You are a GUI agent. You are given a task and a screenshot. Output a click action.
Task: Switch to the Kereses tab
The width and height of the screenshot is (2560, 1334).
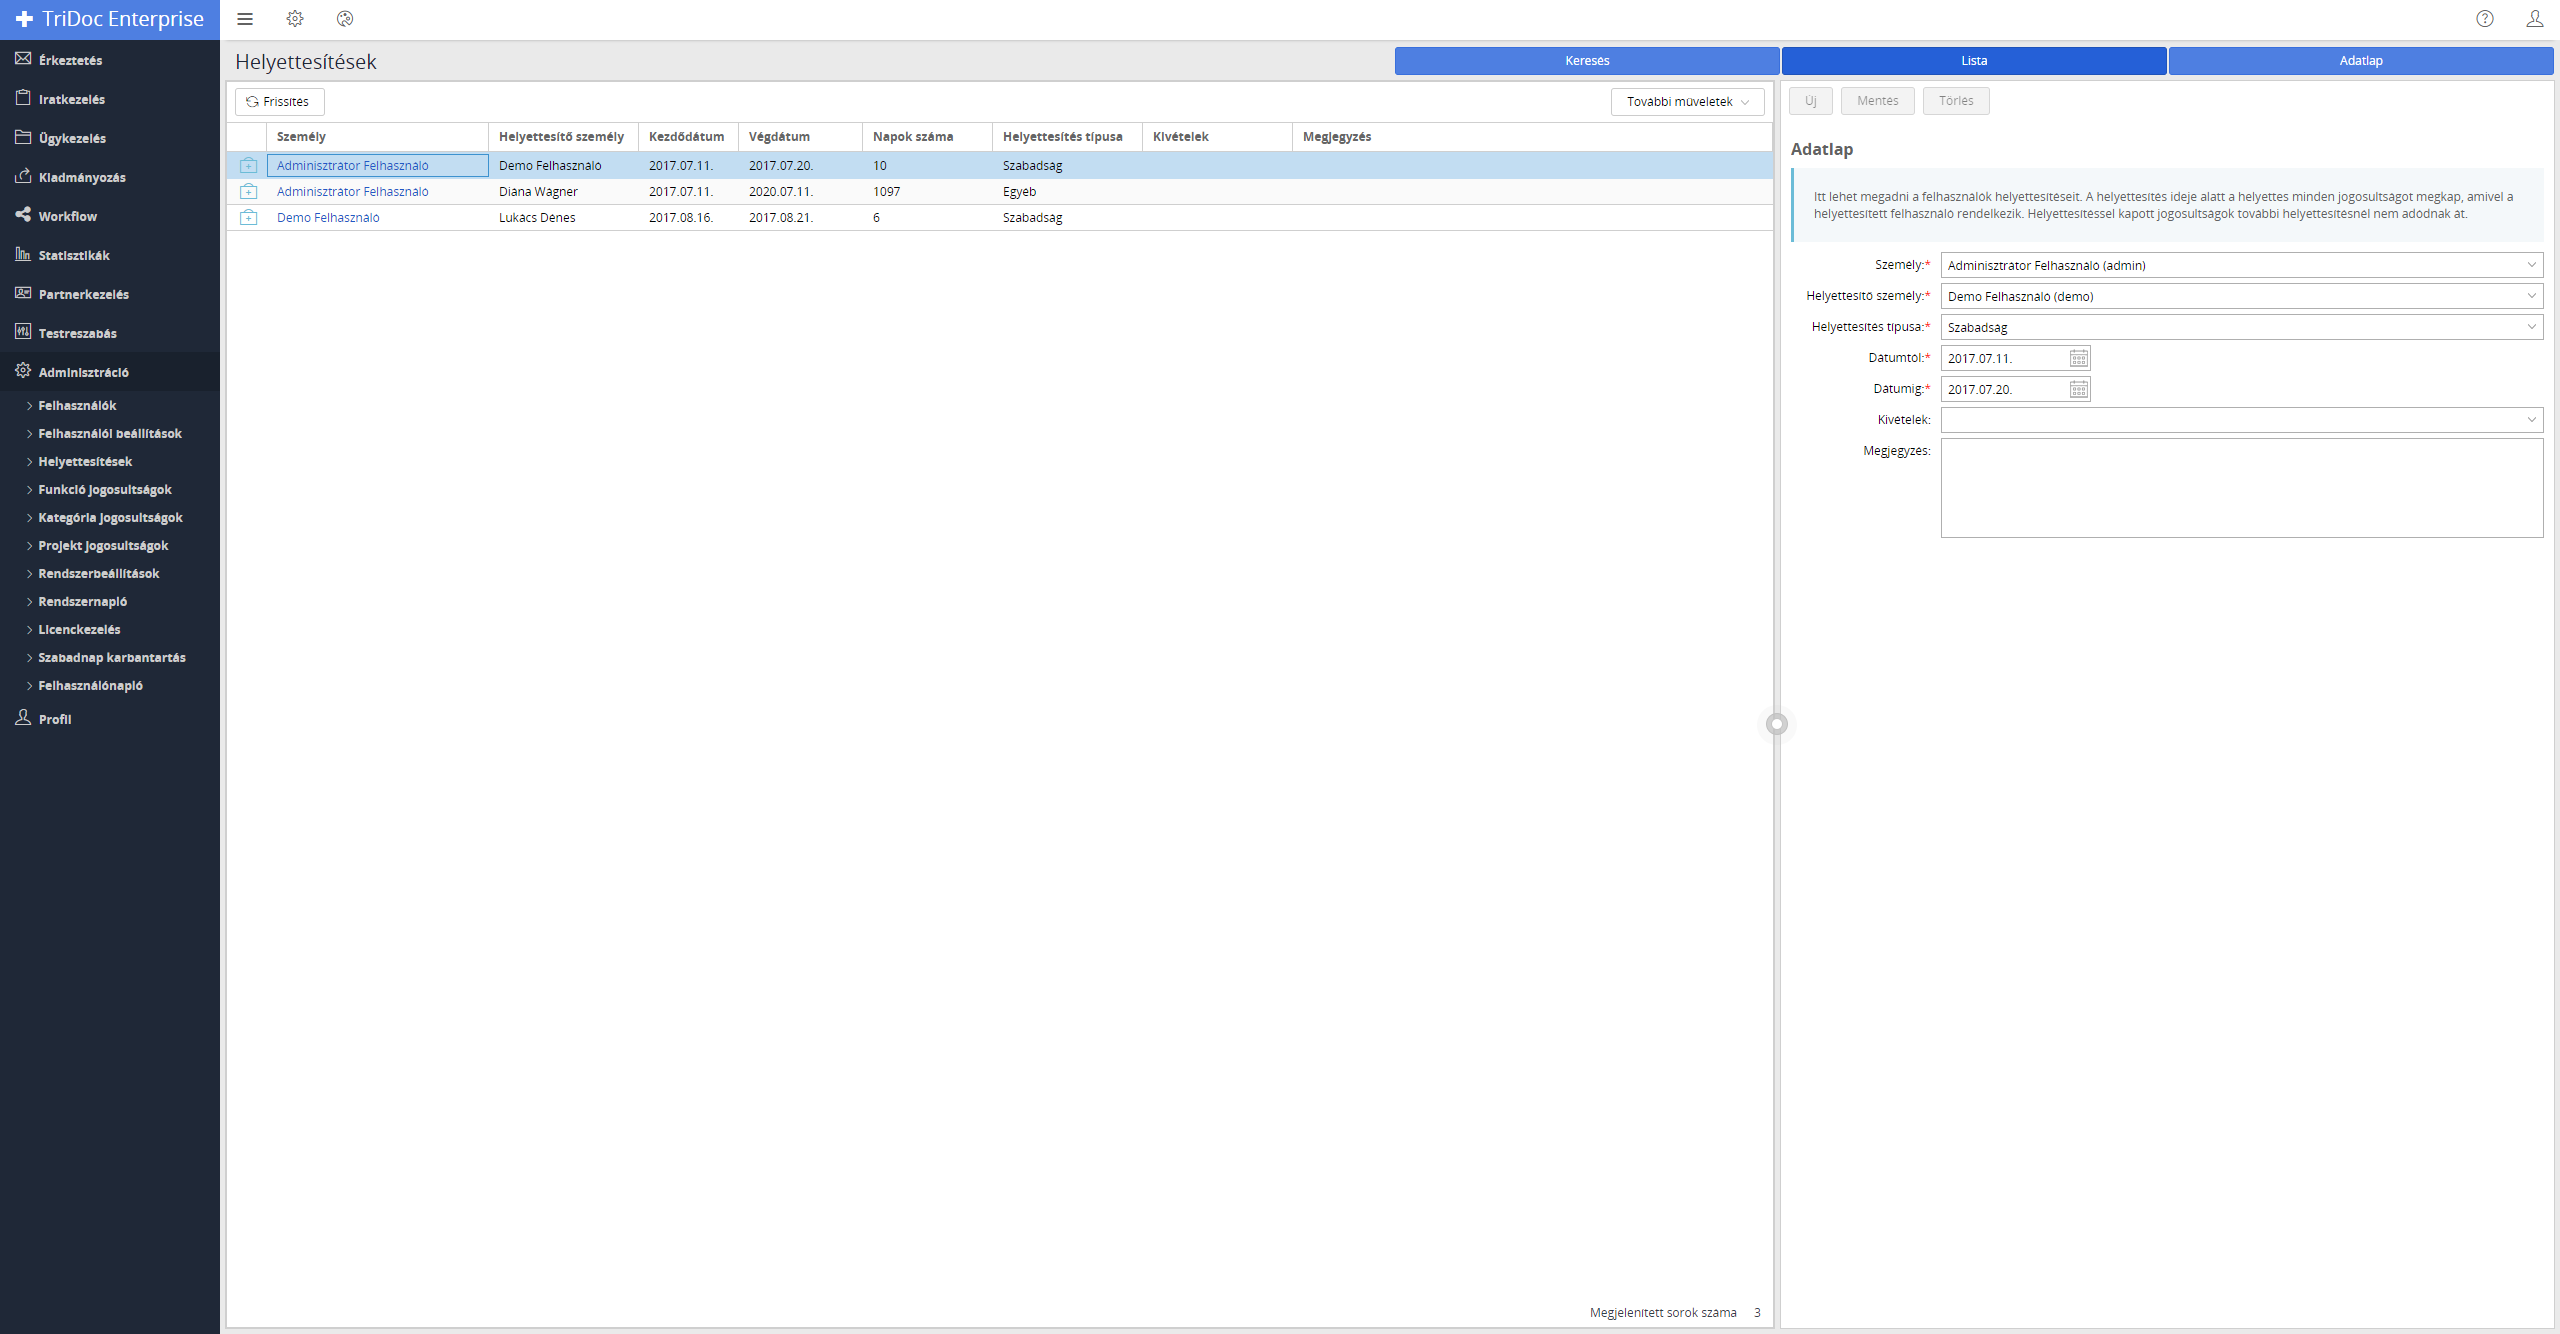pos(1586,61)
